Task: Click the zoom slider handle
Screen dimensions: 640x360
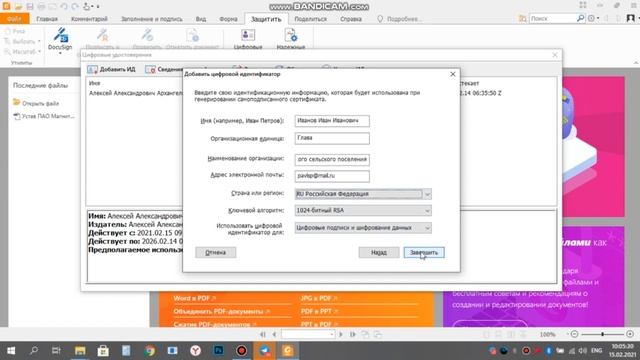Action: [602, 334]
